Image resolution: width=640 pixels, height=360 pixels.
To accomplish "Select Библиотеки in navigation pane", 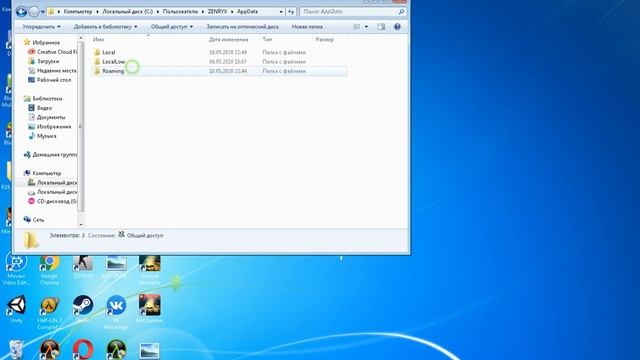I will point(47,98).
